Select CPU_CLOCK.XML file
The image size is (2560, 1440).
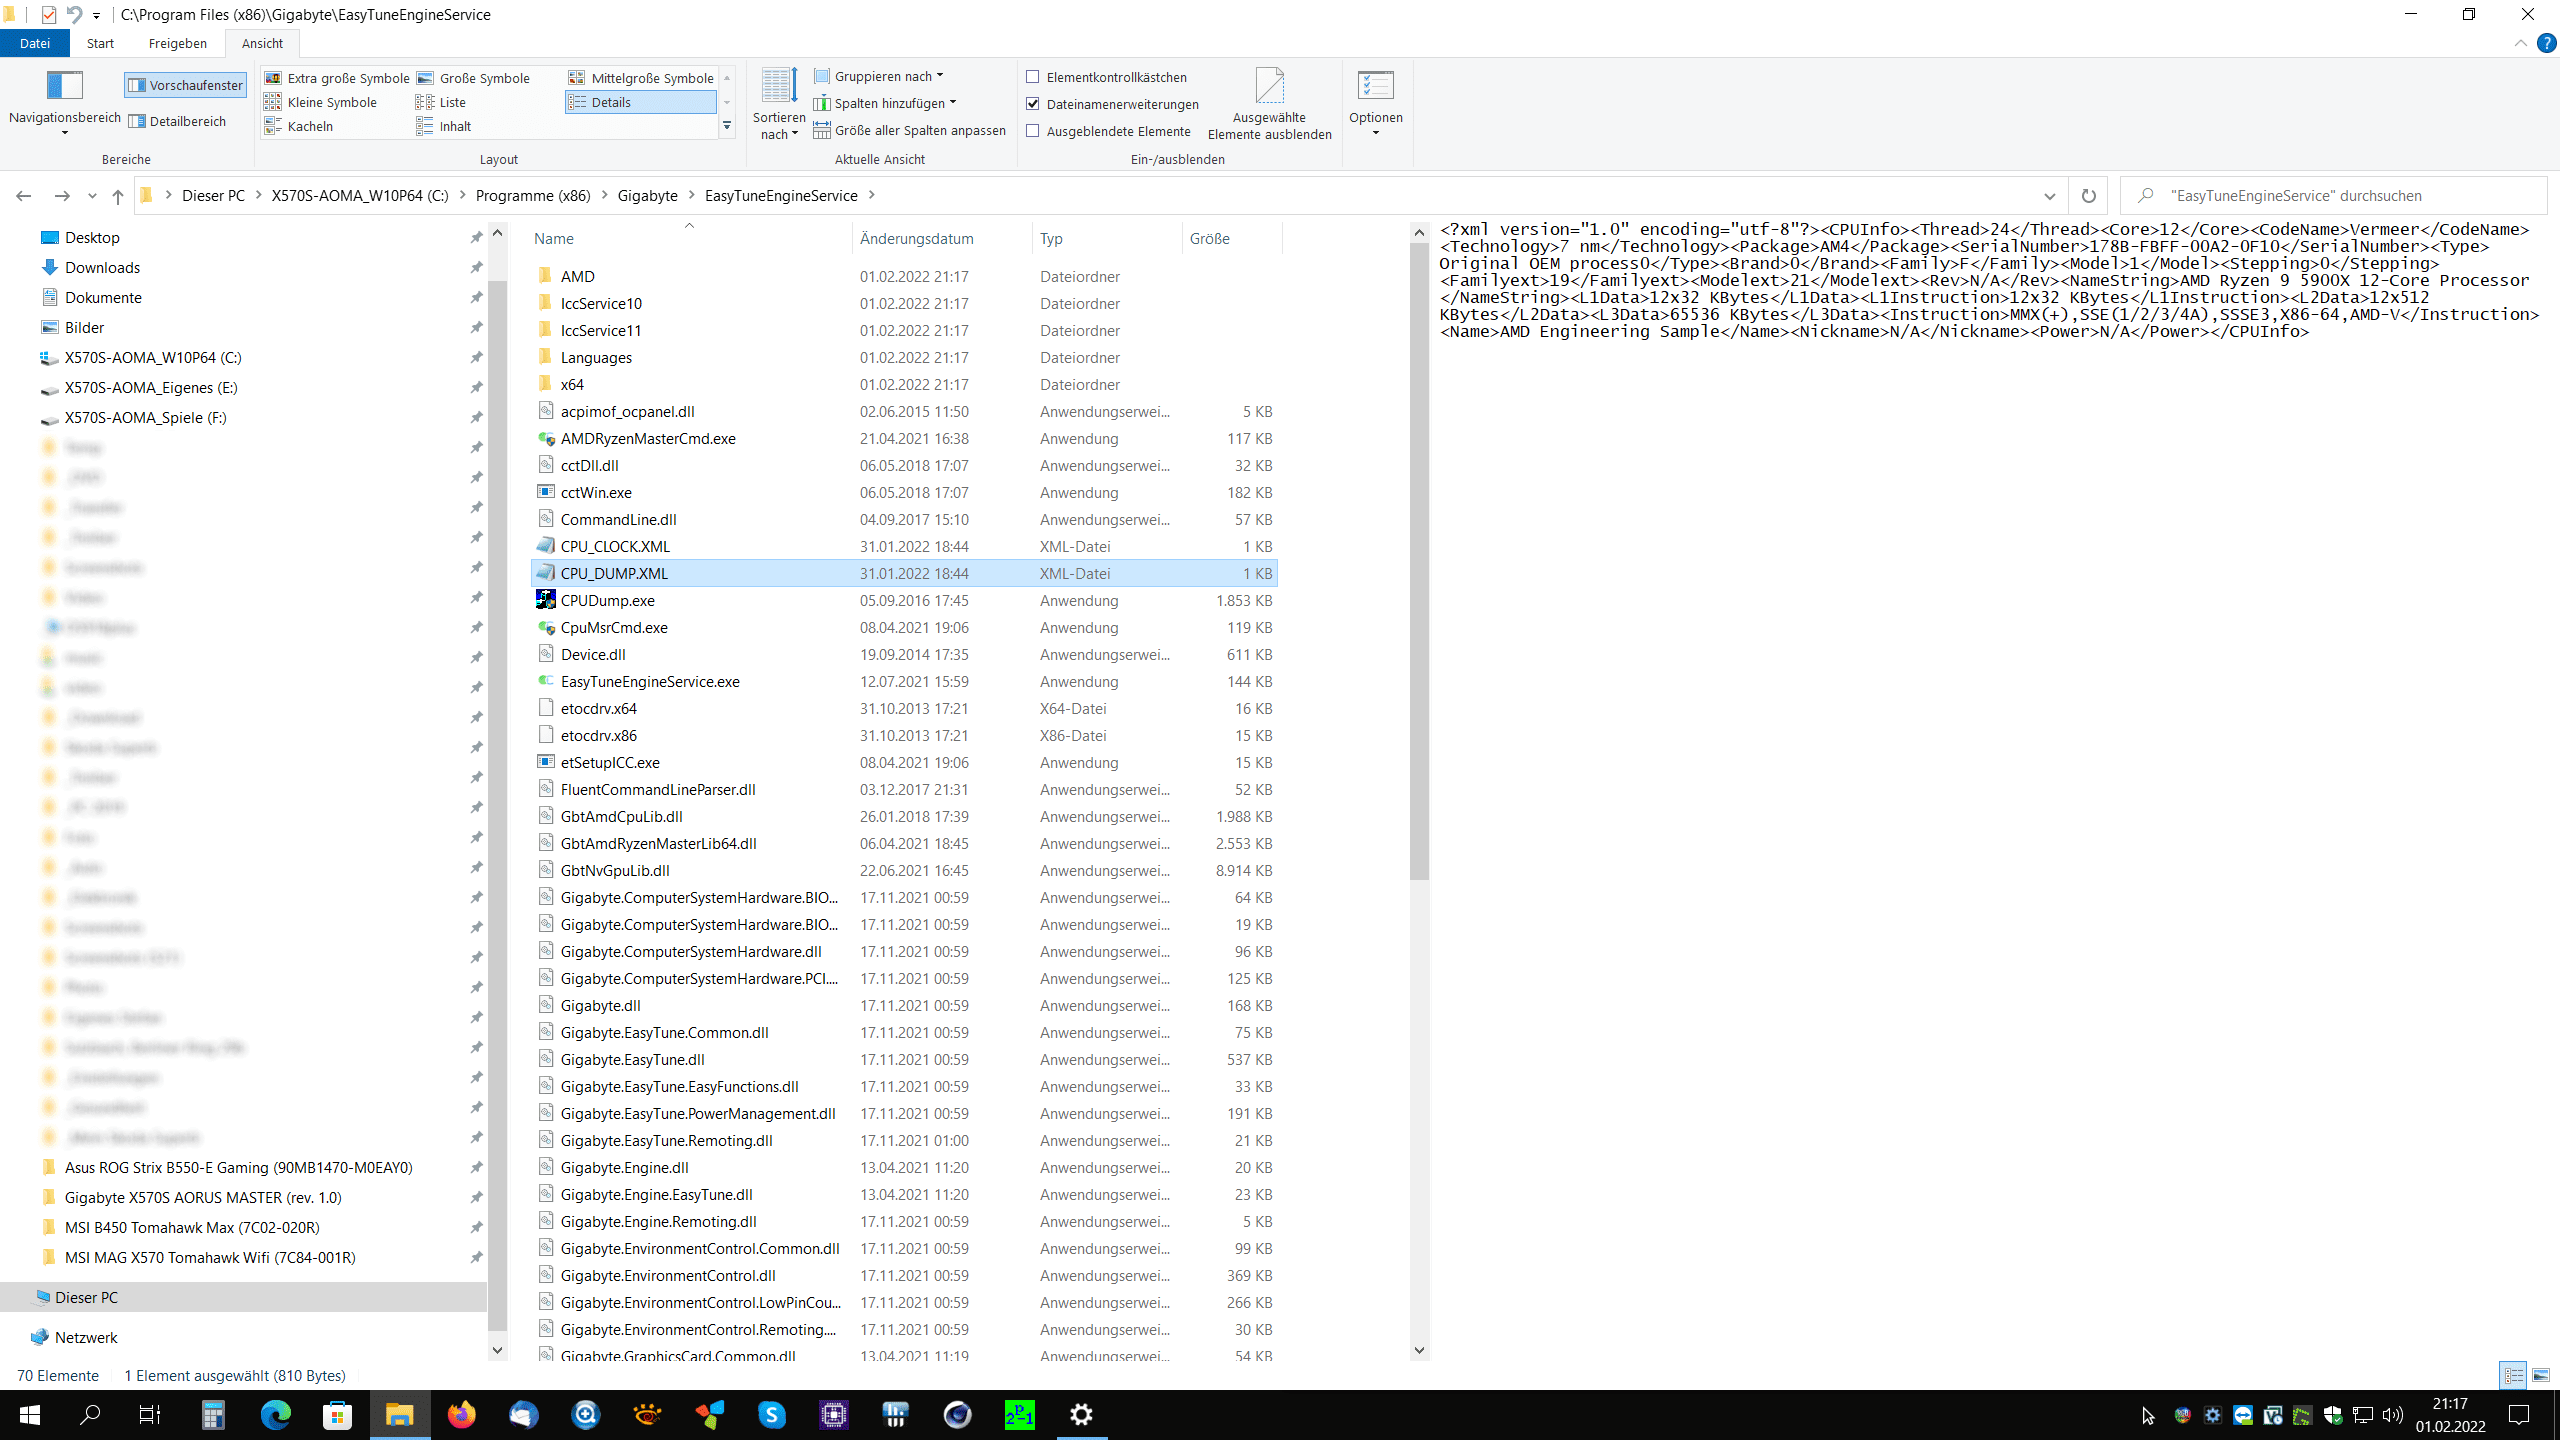[615, 546]
